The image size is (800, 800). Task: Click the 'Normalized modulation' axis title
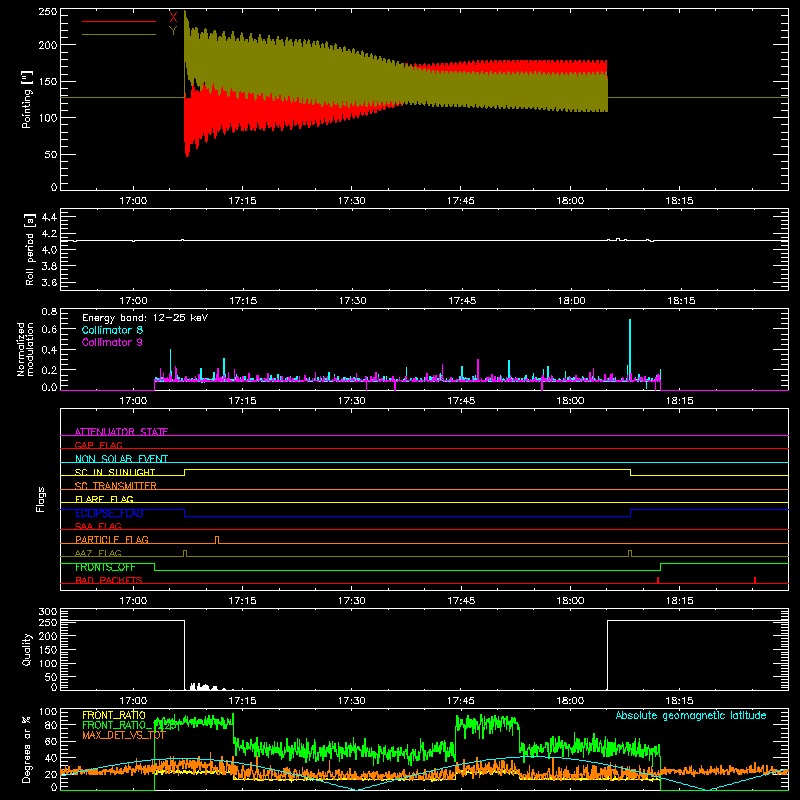[25, 349]
